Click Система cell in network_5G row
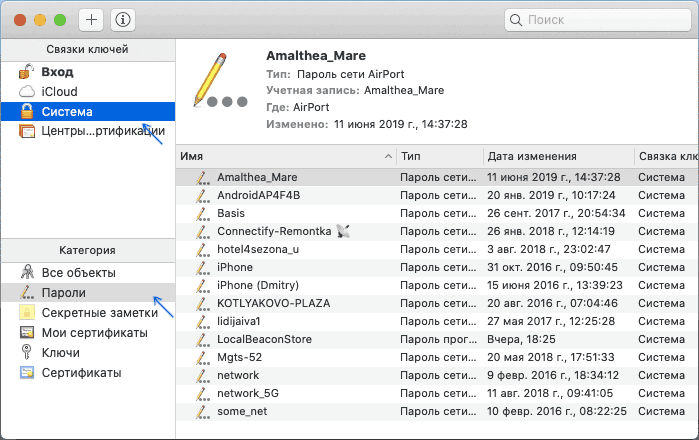The height and width of the screenshot is (440, 699). [x=661, y=393]
